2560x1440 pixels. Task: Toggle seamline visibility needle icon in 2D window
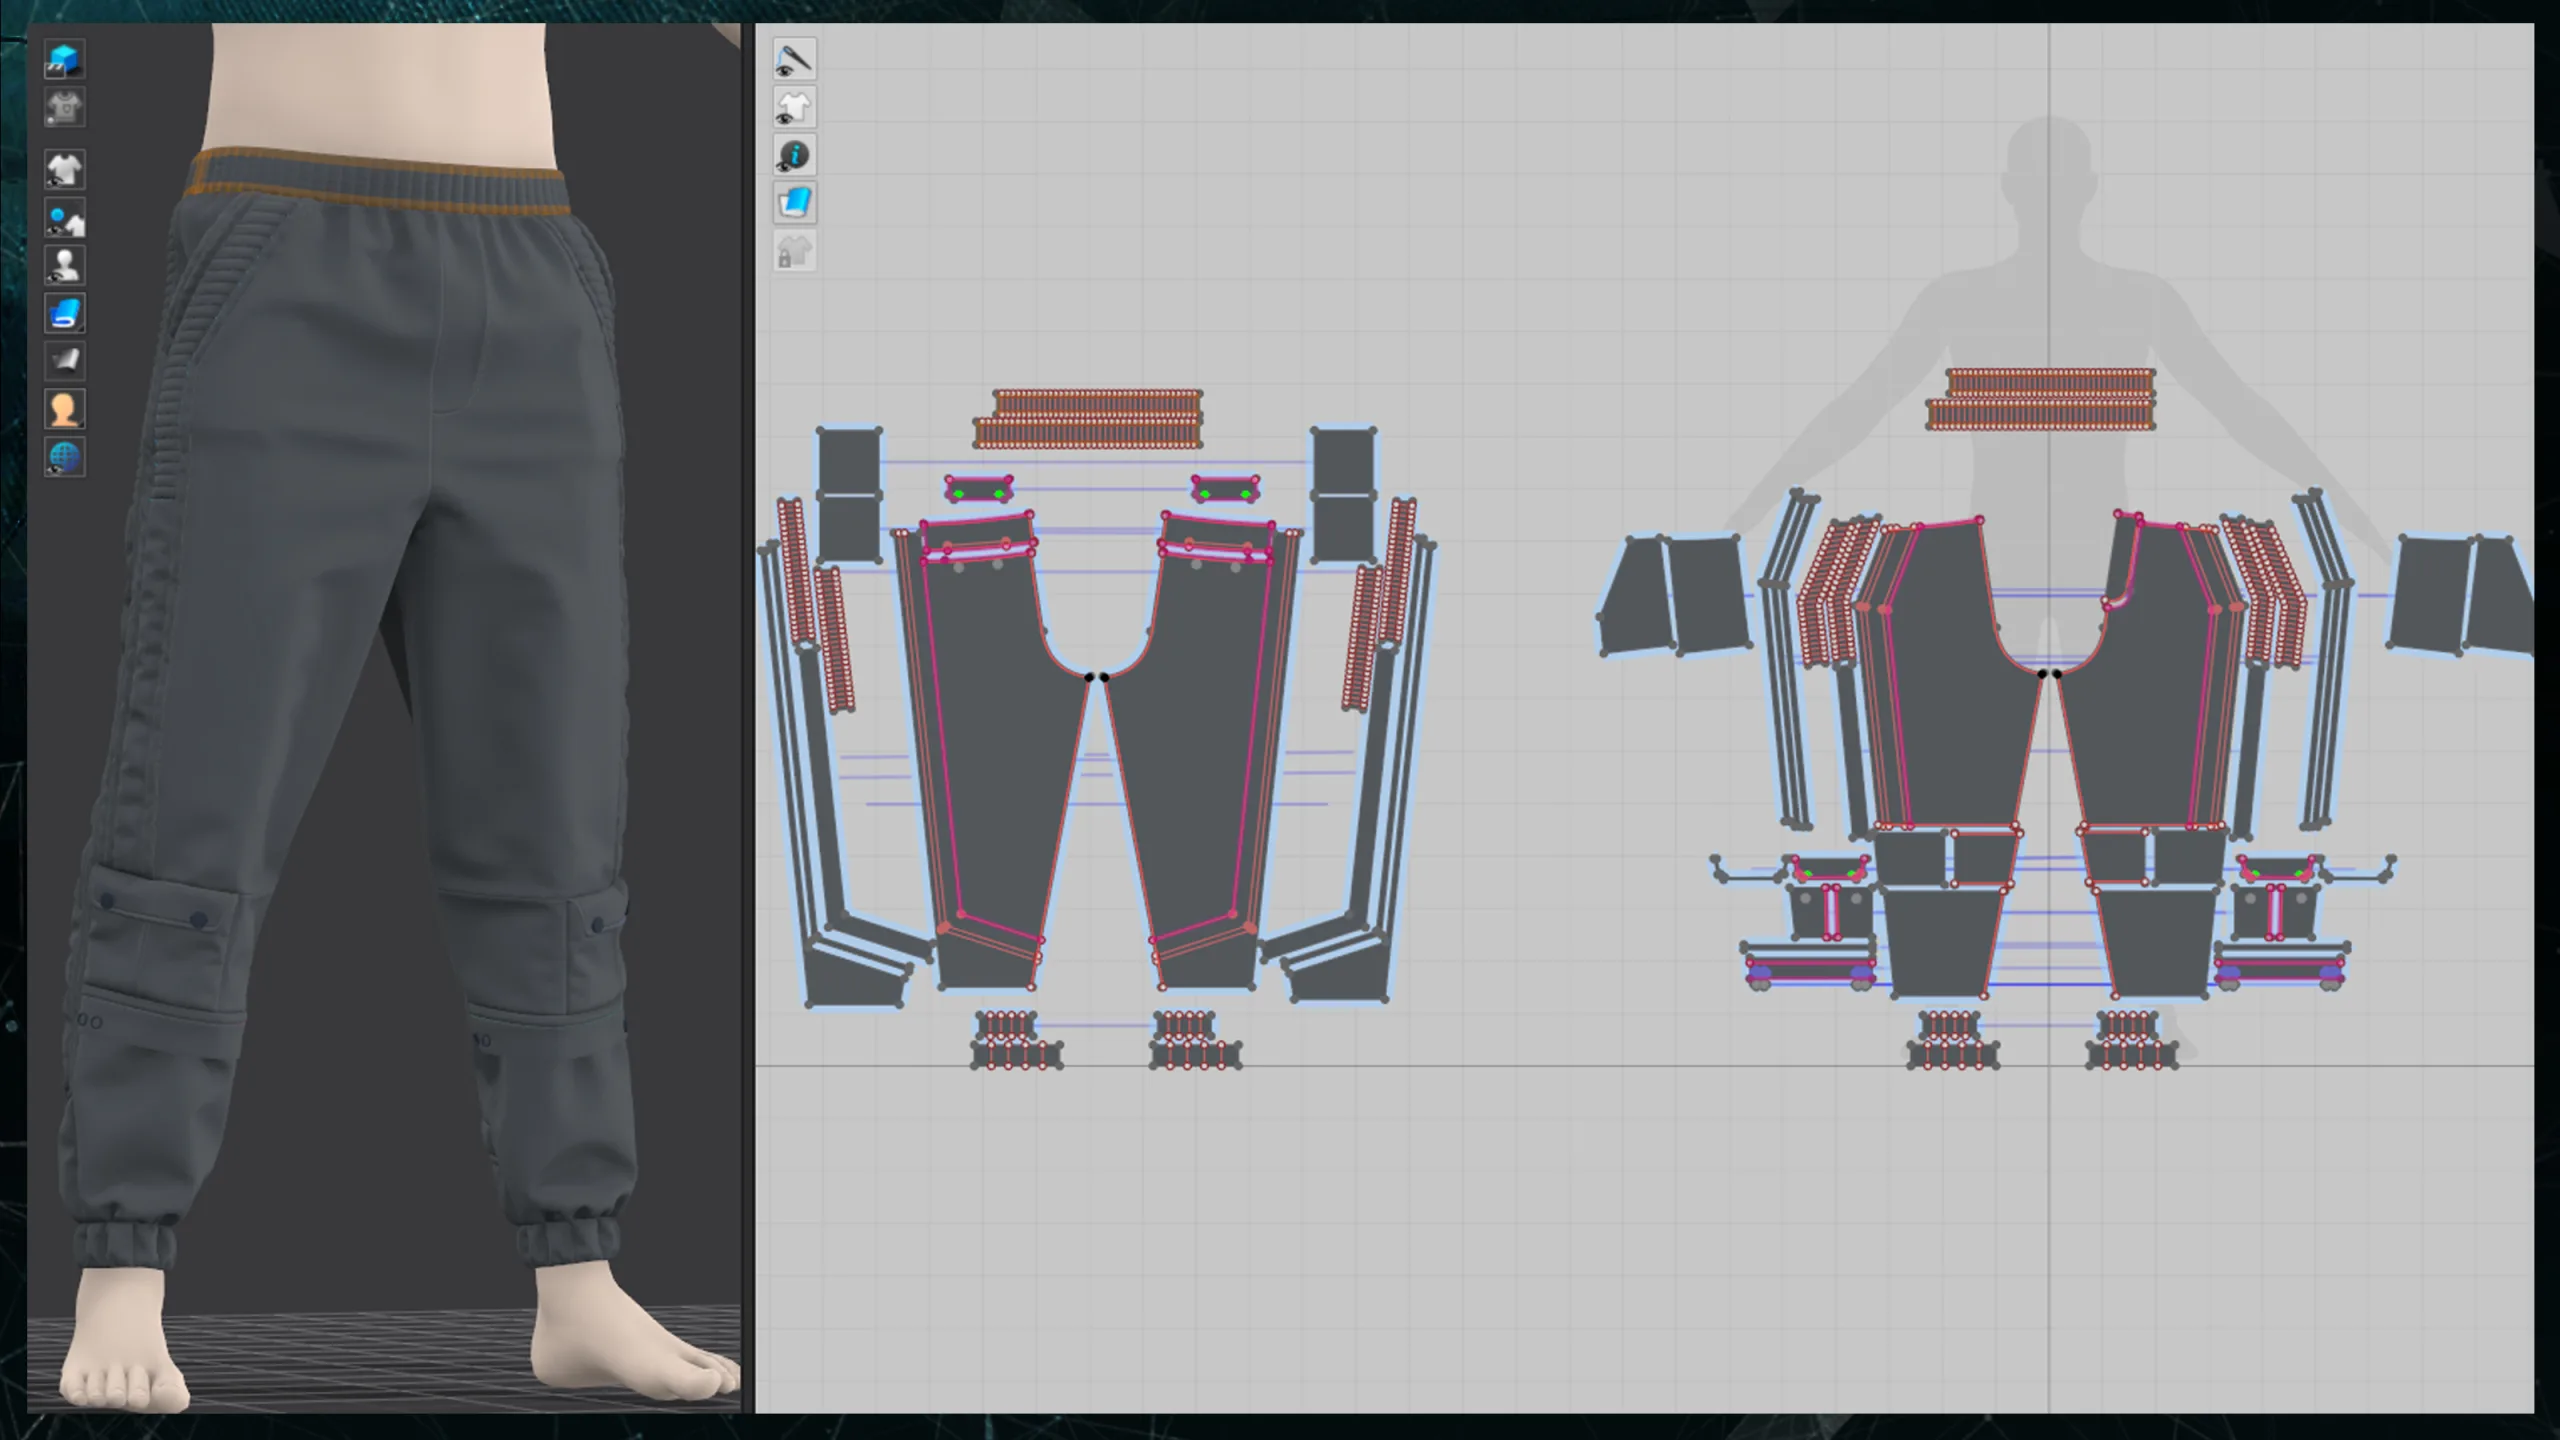pyautogui.click(x=795, y=60)
